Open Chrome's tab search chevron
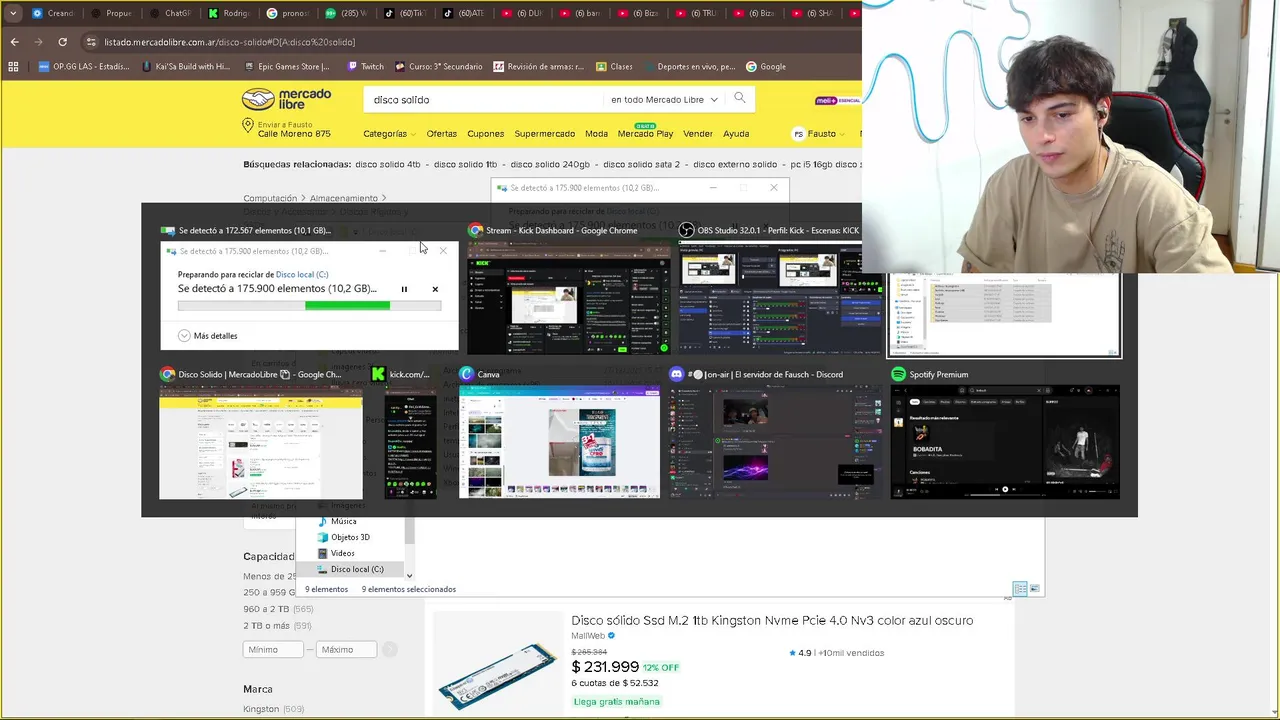 (13, 13)
